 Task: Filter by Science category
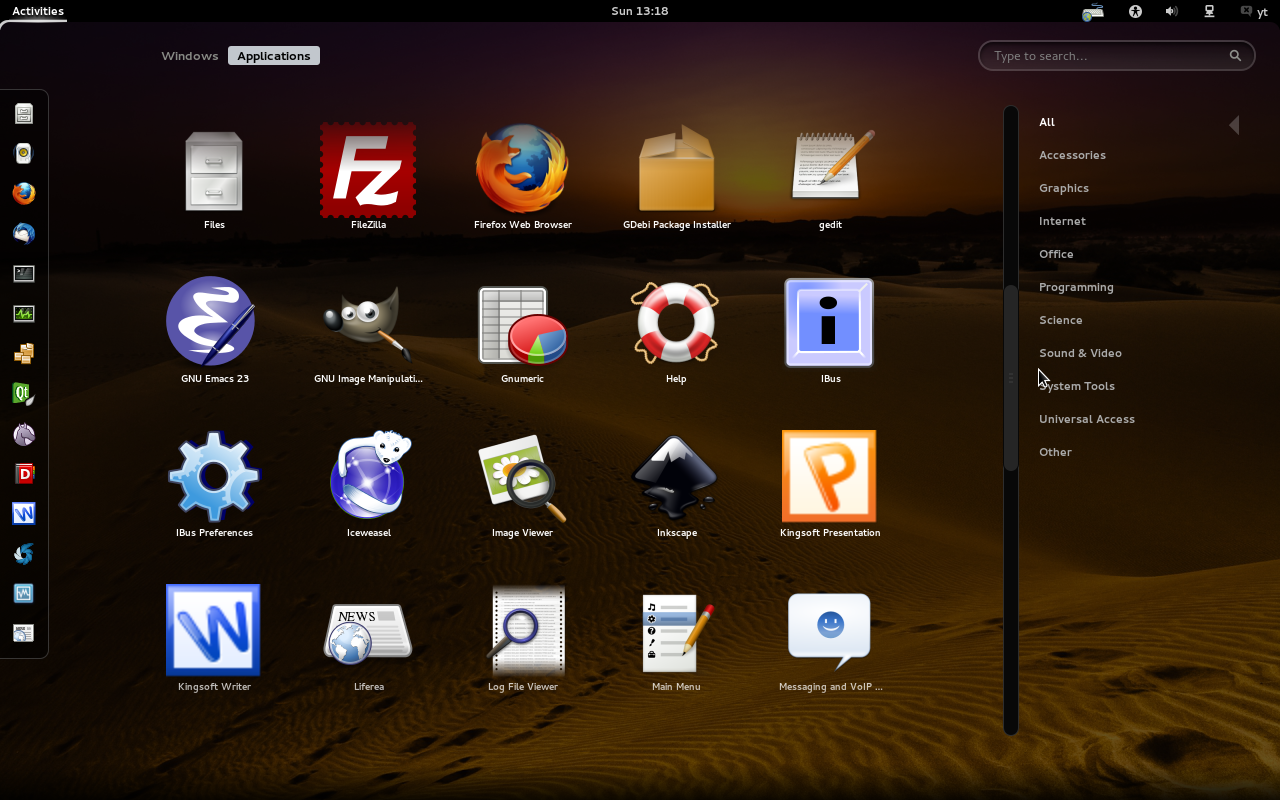click(1061, 320)
